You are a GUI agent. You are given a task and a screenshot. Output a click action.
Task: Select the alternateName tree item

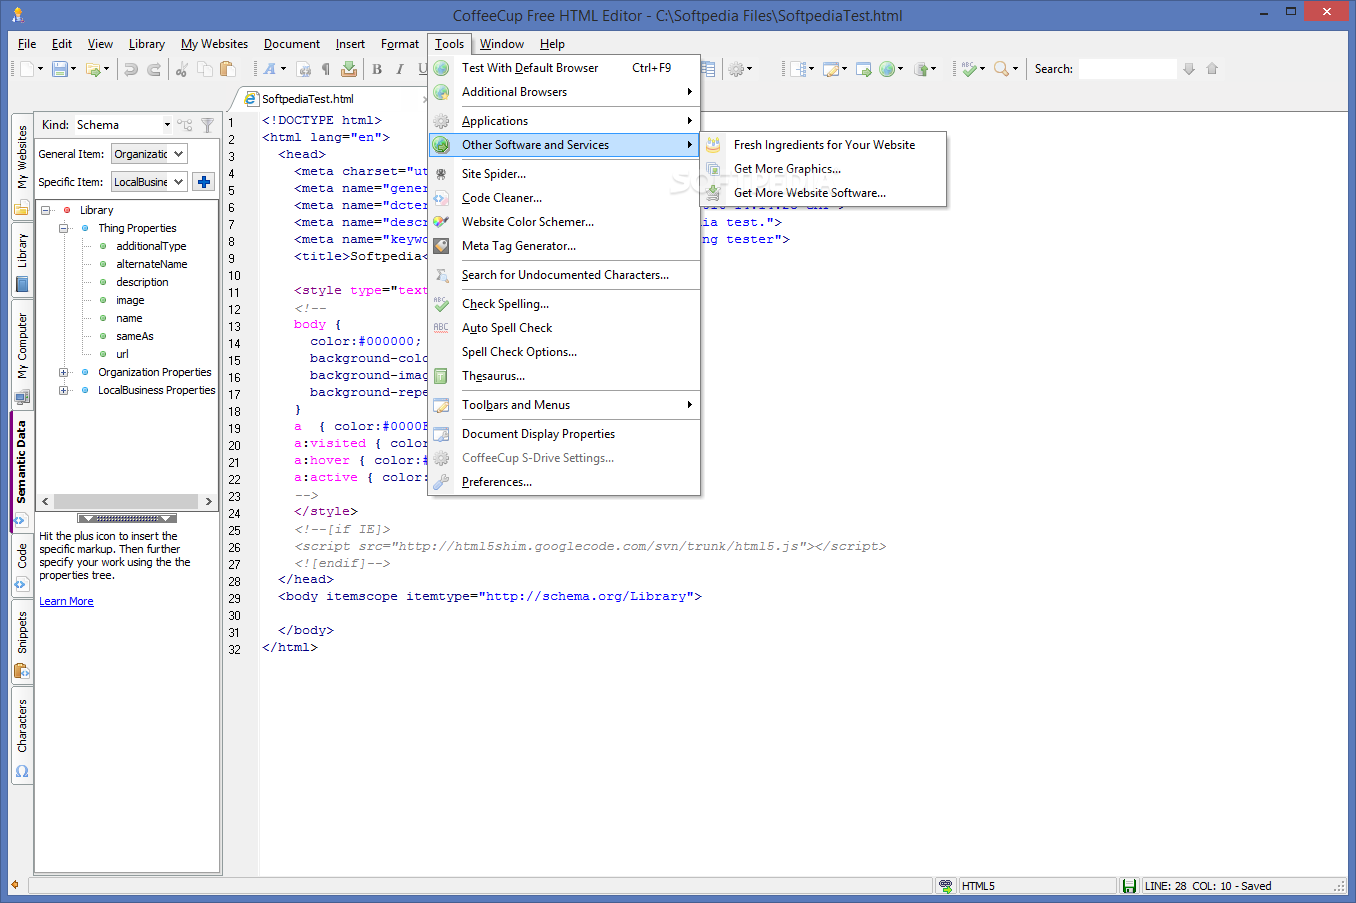point(151,264)
